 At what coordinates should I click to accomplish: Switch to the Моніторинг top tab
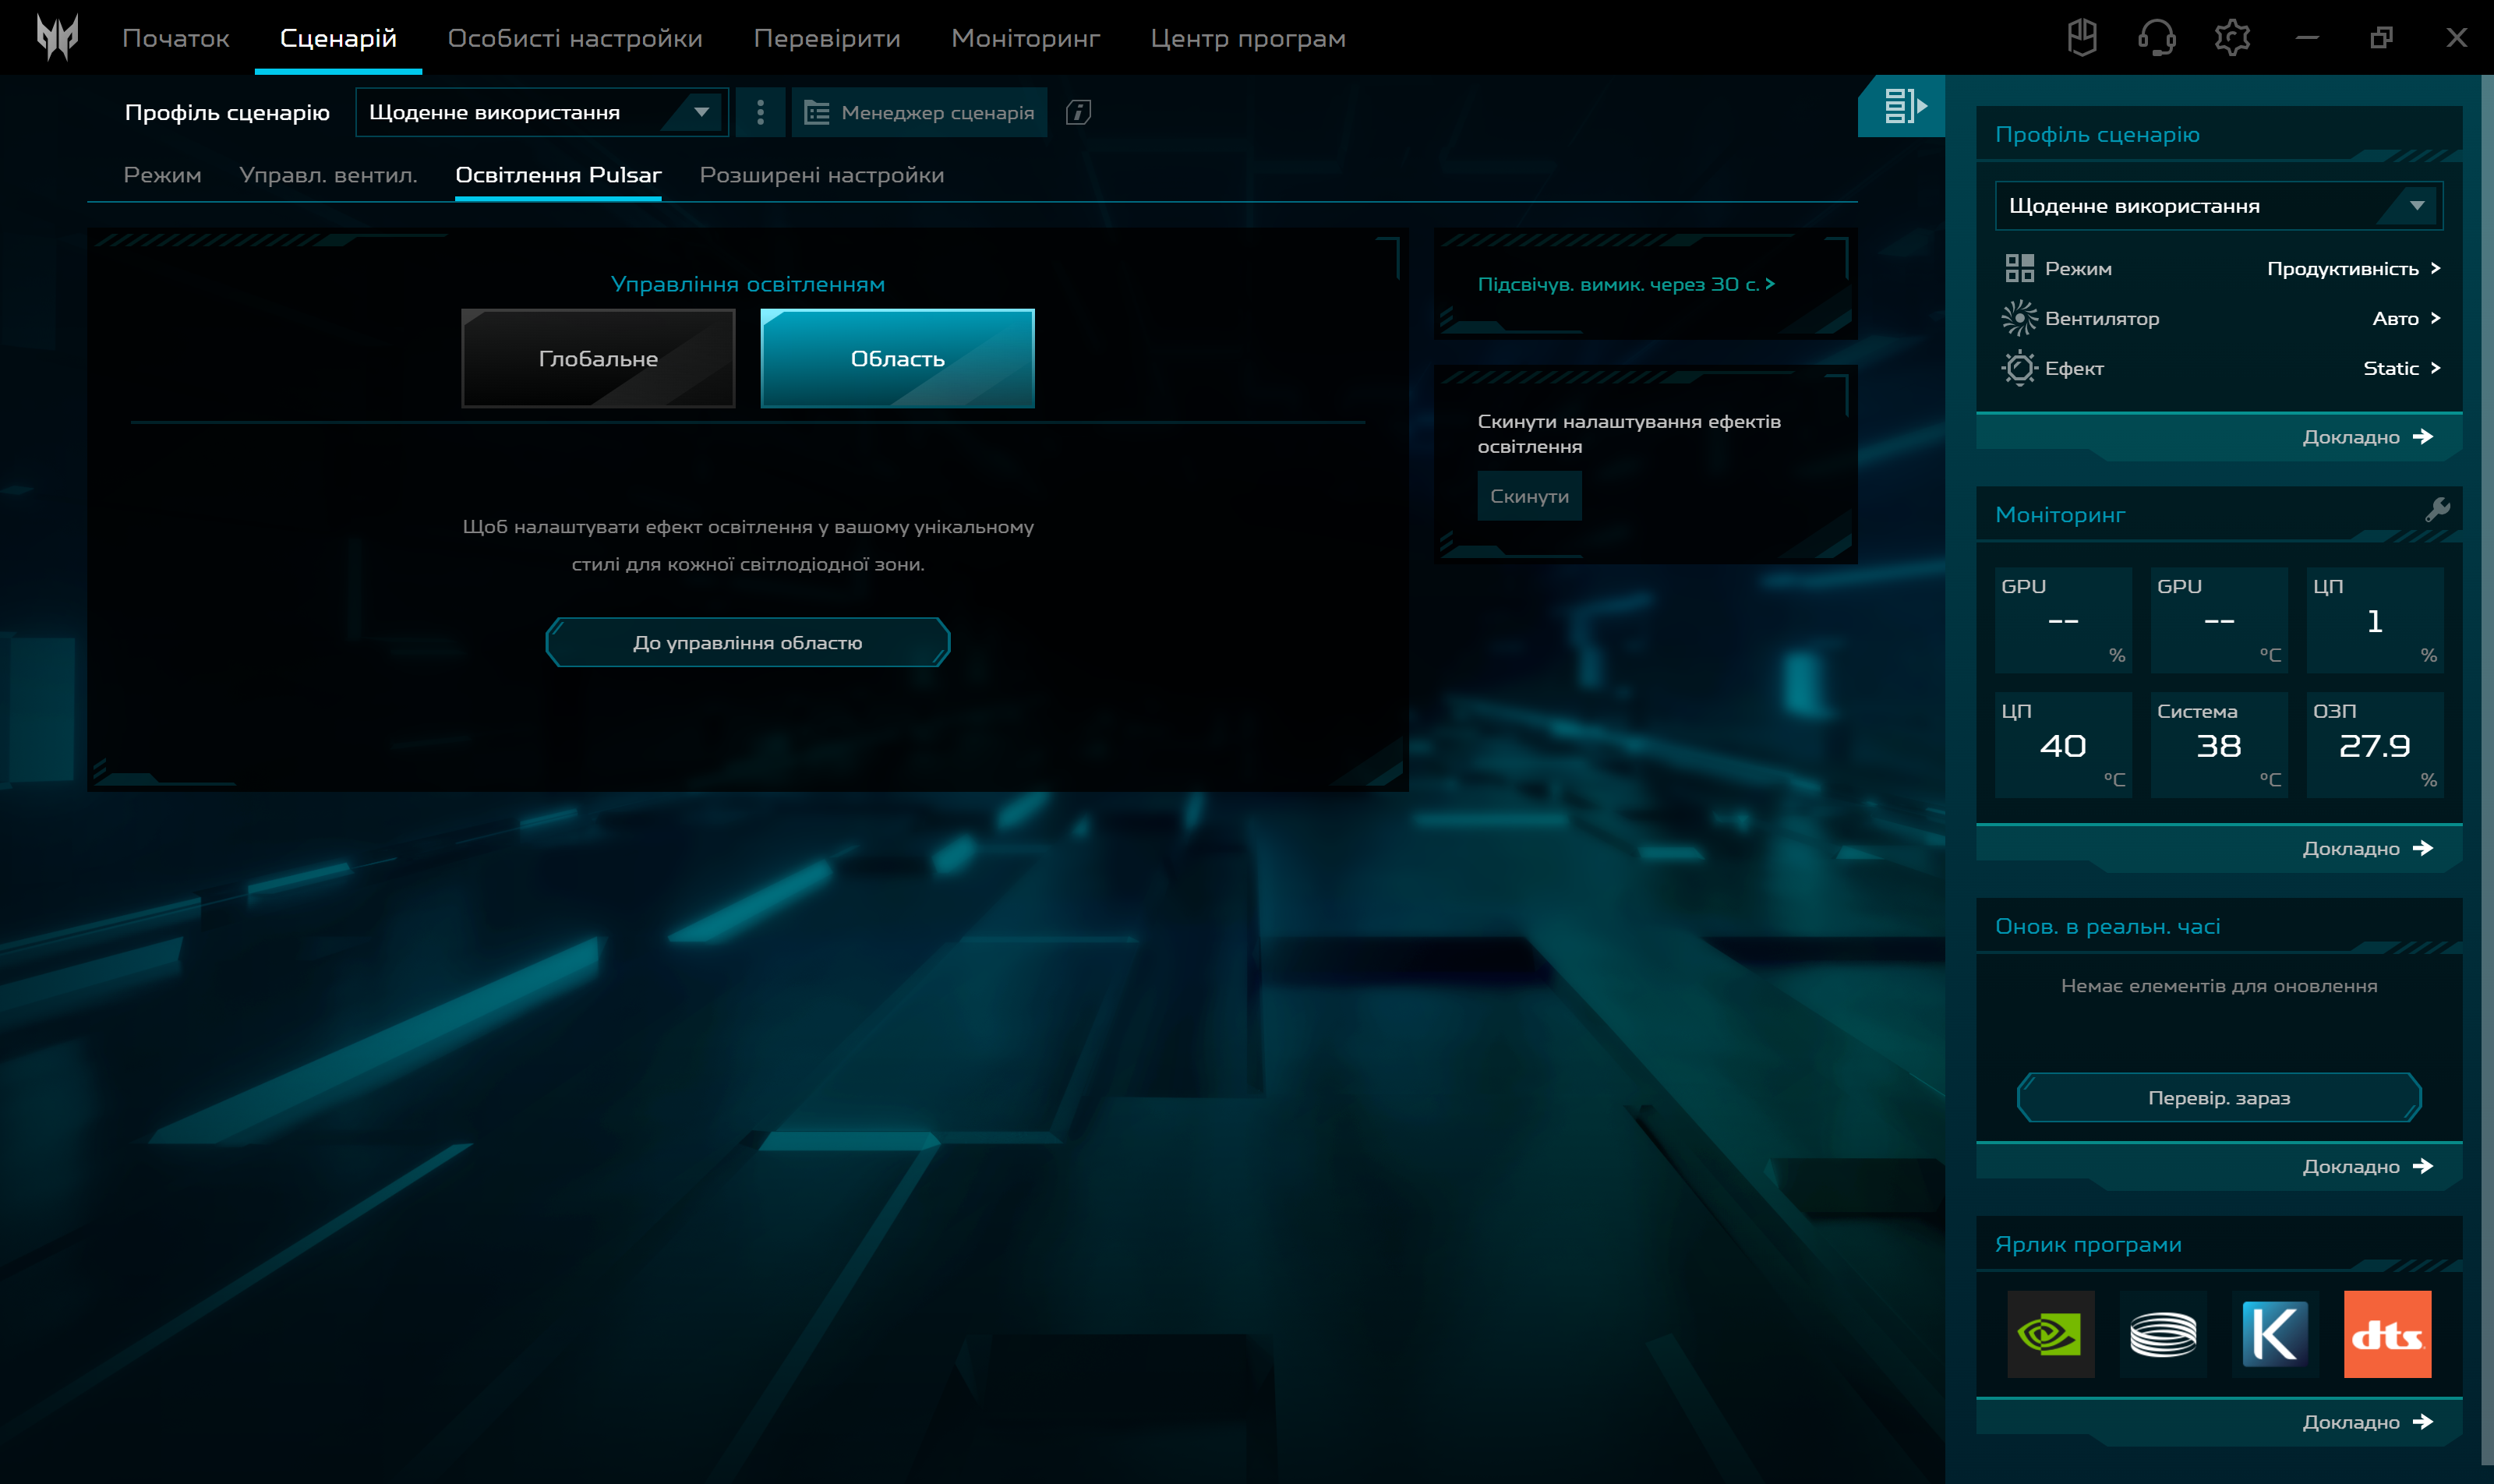pyautogui.click(x=1025, y=38)
